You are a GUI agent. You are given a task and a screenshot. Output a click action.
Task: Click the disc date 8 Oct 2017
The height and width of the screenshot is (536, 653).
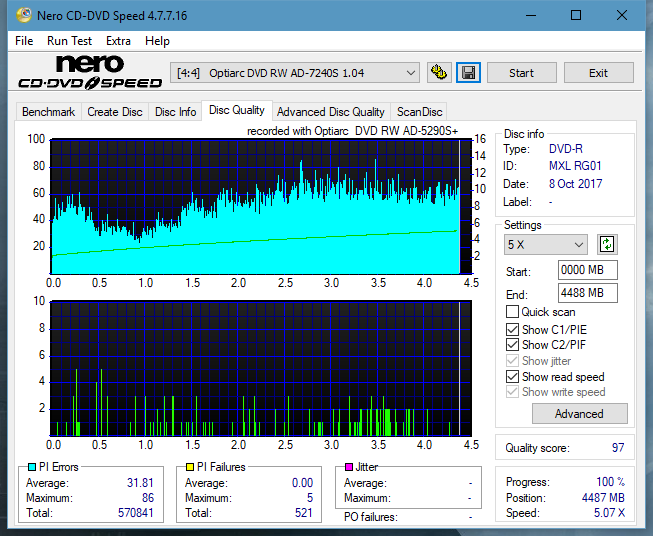[576, 184]
